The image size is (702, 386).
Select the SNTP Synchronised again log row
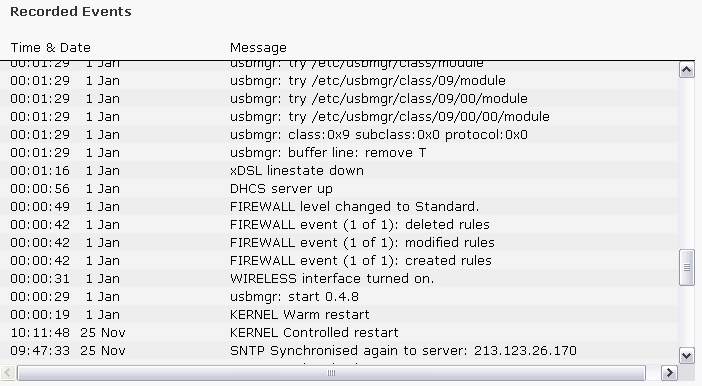coord(339,350)
